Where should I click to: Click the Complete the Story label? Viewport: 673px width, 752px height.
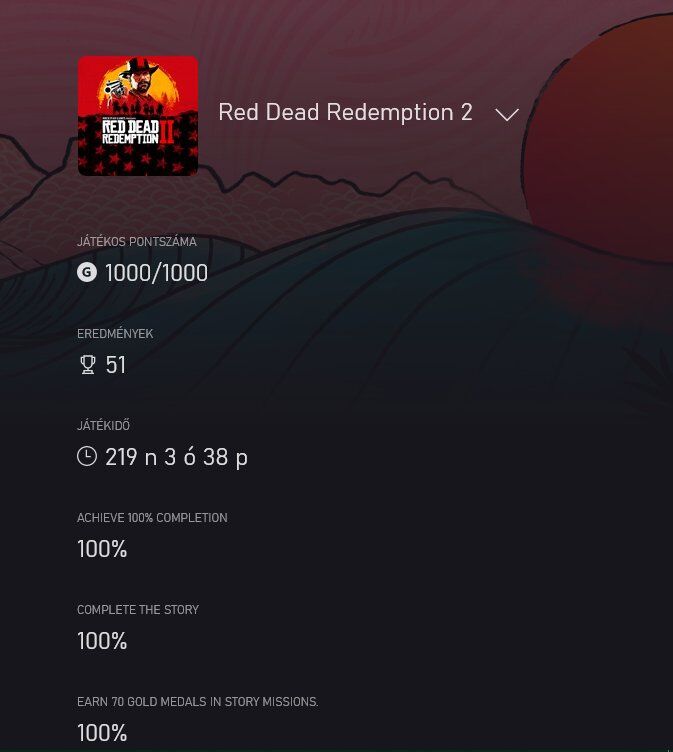138,610
